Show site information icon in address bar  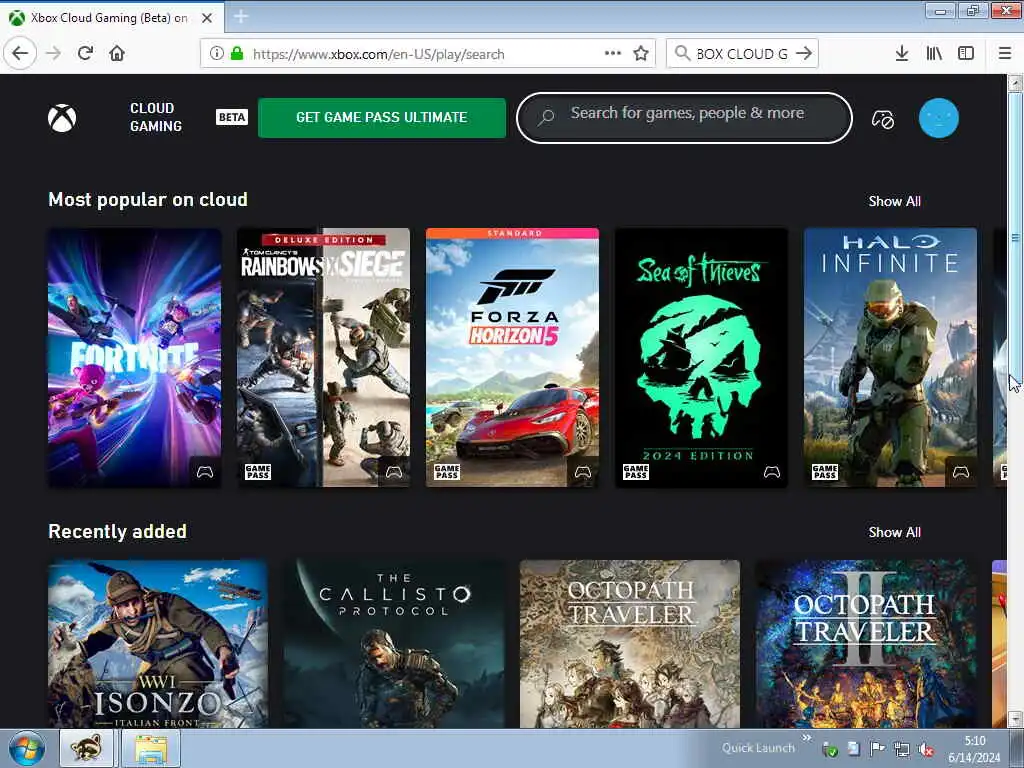pos(217,54)
